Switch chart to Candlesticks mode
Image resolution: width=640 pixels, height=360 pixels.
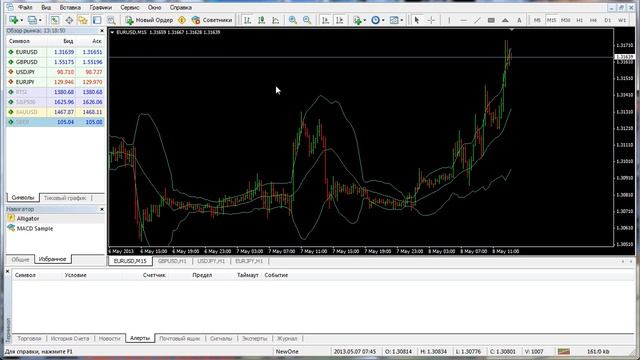pos(261,20)
